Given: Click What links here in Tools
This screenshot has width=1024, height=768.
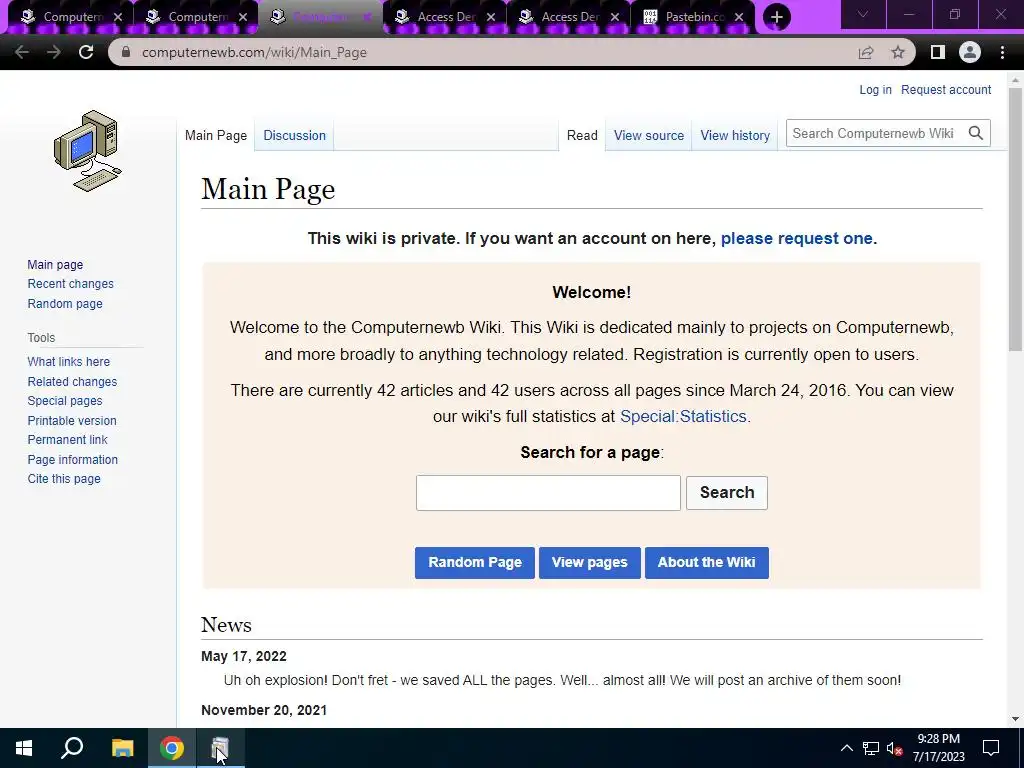Looking at the screenshot, I should tap(69, 362).
